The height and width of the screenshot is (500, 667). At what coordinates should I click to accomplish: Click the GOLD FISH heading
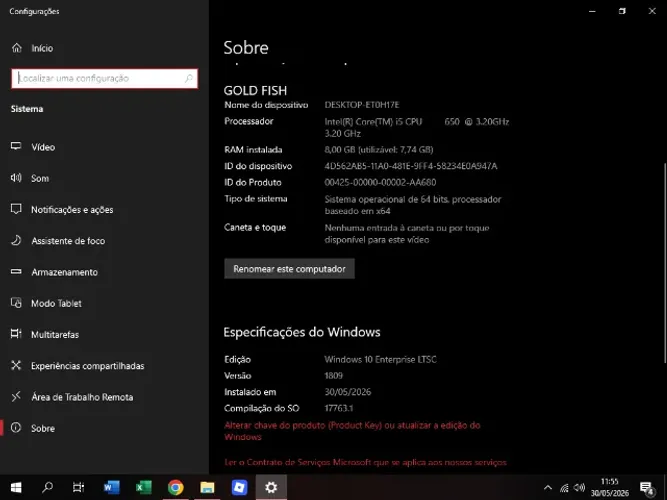point(255,90)
